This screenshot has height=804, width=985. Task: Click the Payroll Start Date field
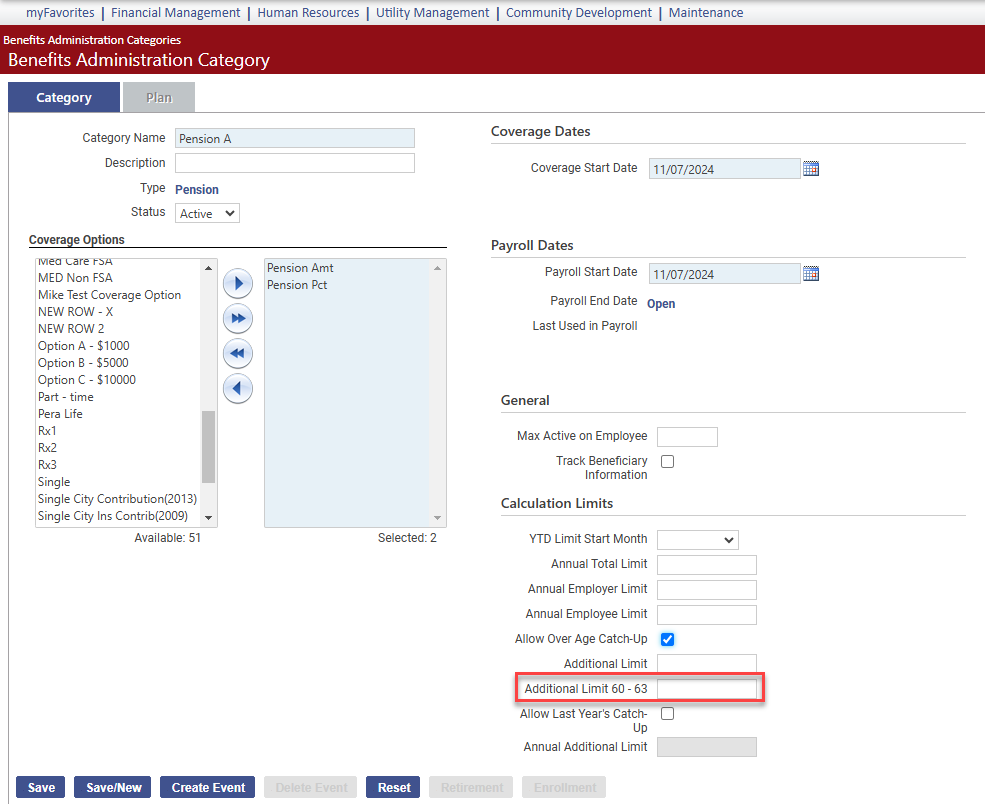[724, 273]
